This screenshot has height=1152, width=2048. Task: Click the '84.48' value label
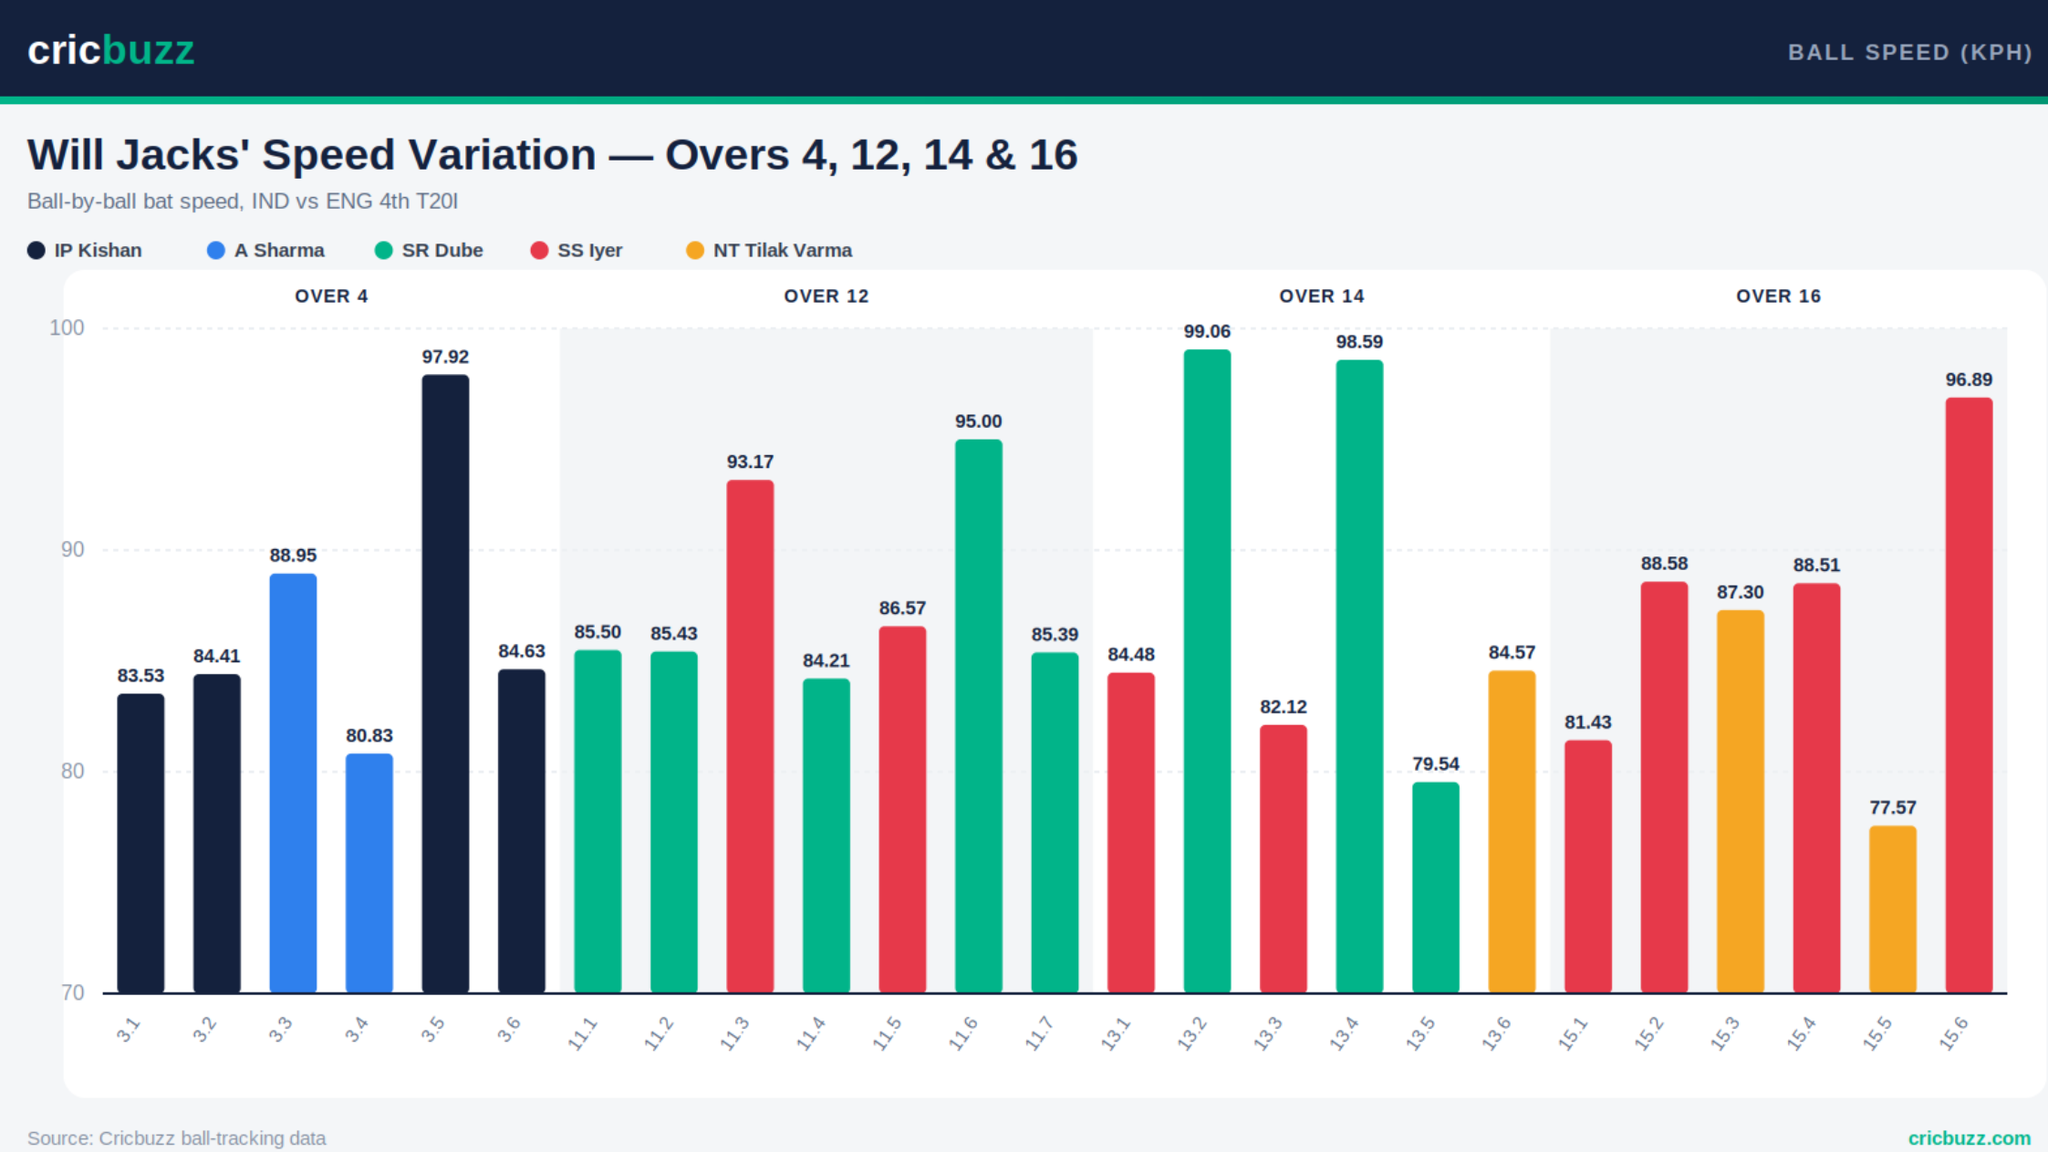pos(1131,655)
